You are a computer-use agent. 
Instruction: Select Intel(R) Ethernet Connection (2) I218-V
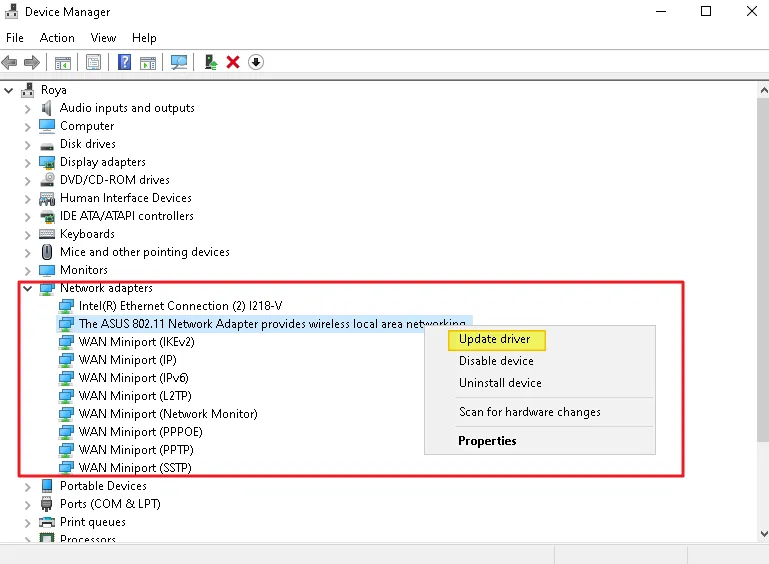tap(180, 306)
